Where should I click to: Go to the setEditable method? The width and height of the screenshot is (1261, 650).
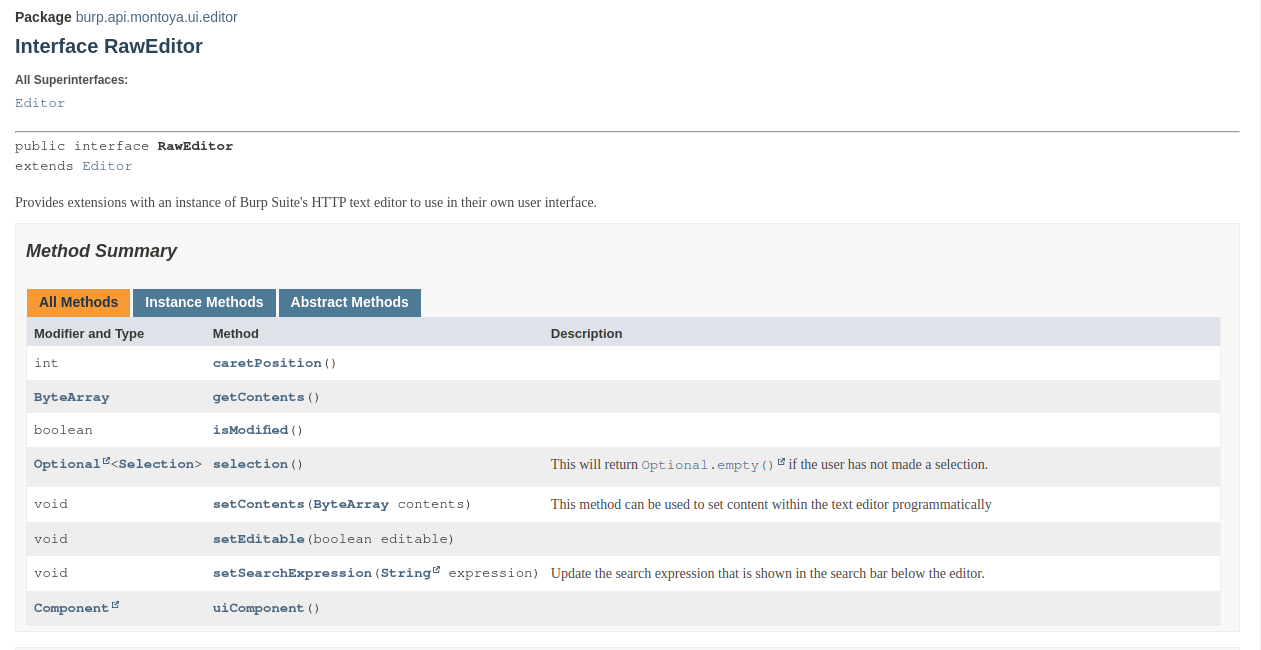coord(258,539)
